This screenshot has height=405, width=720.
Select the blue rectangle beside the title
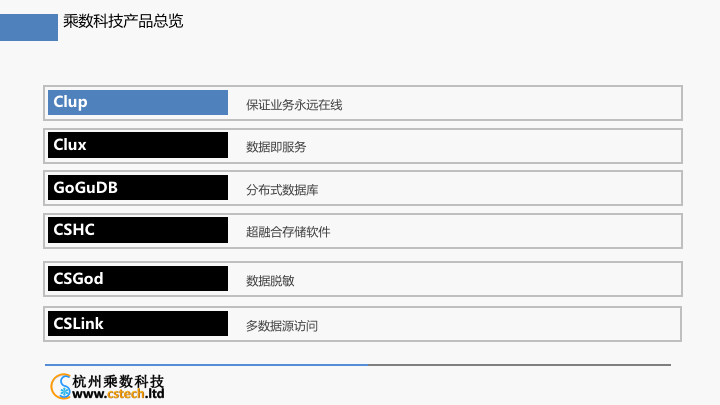click(x=28, y=27)
